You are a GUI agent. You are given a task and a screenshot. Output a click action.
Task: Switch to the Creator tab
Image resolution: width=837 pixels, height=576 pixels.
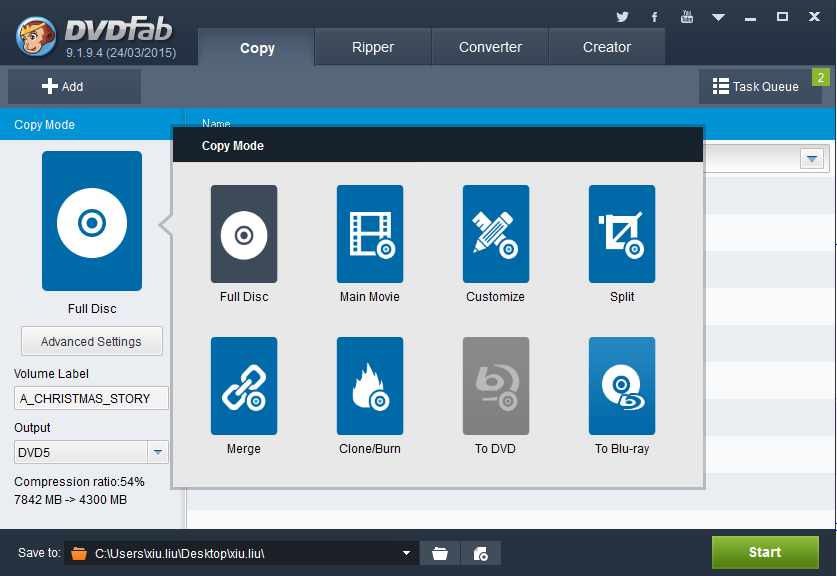(607, 48)
